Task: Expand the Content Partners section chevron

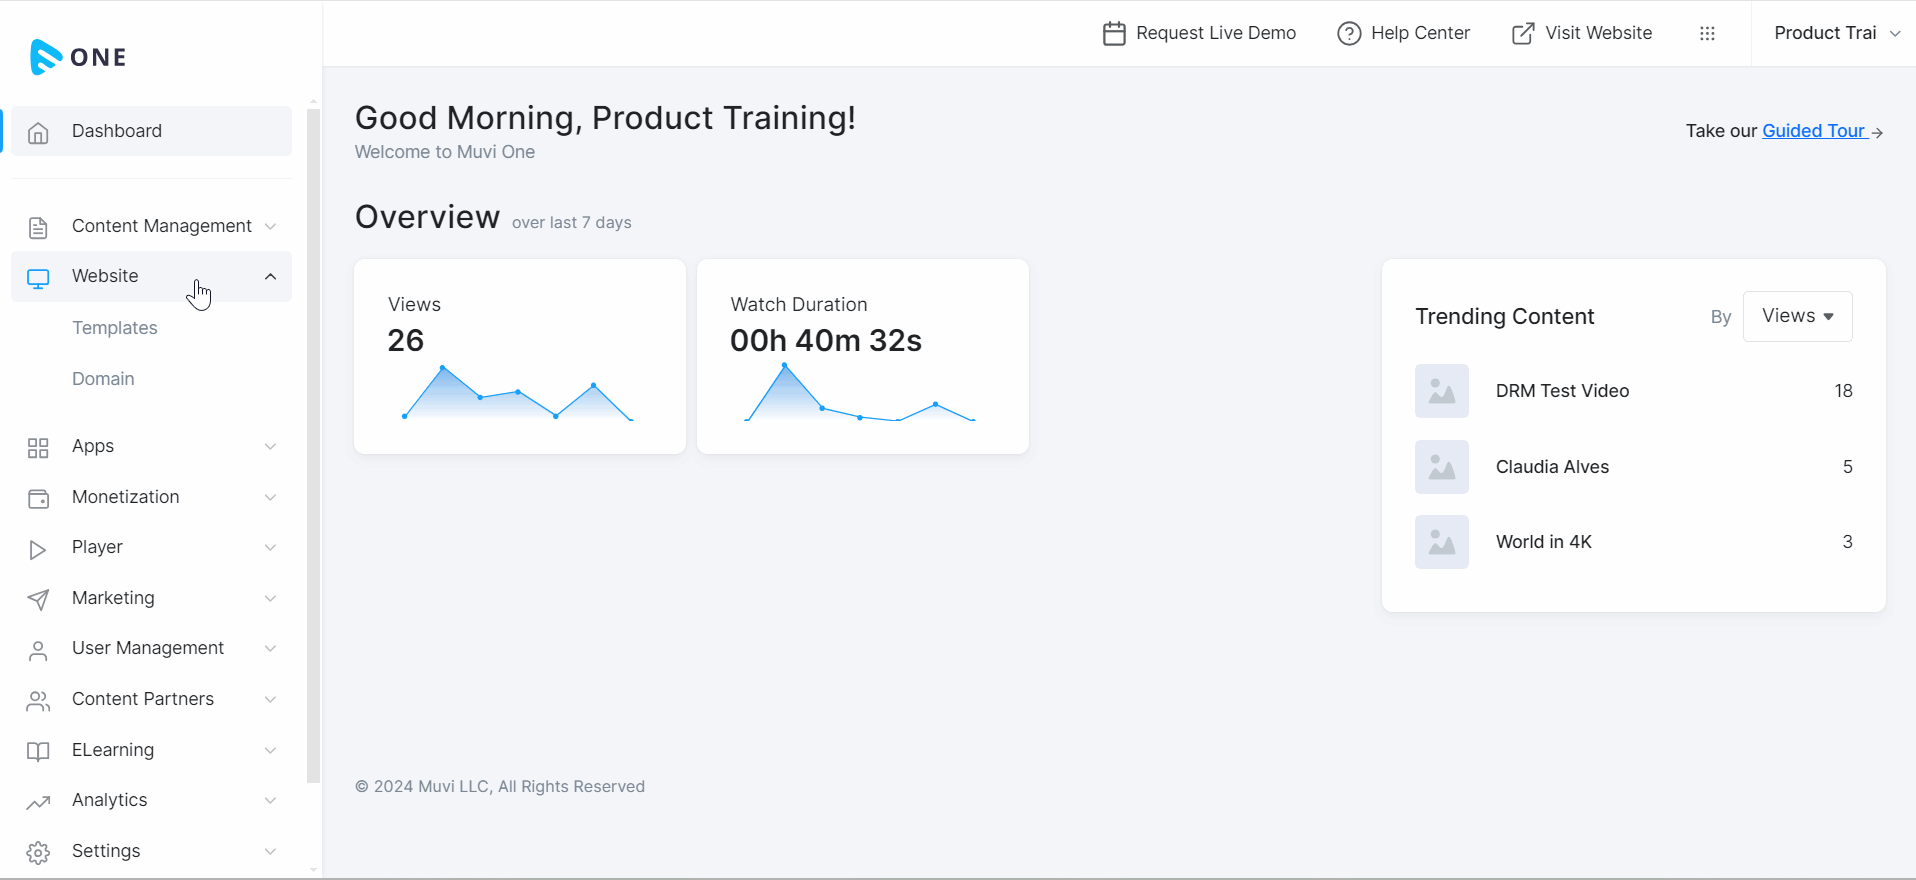Action: [270, 700]
